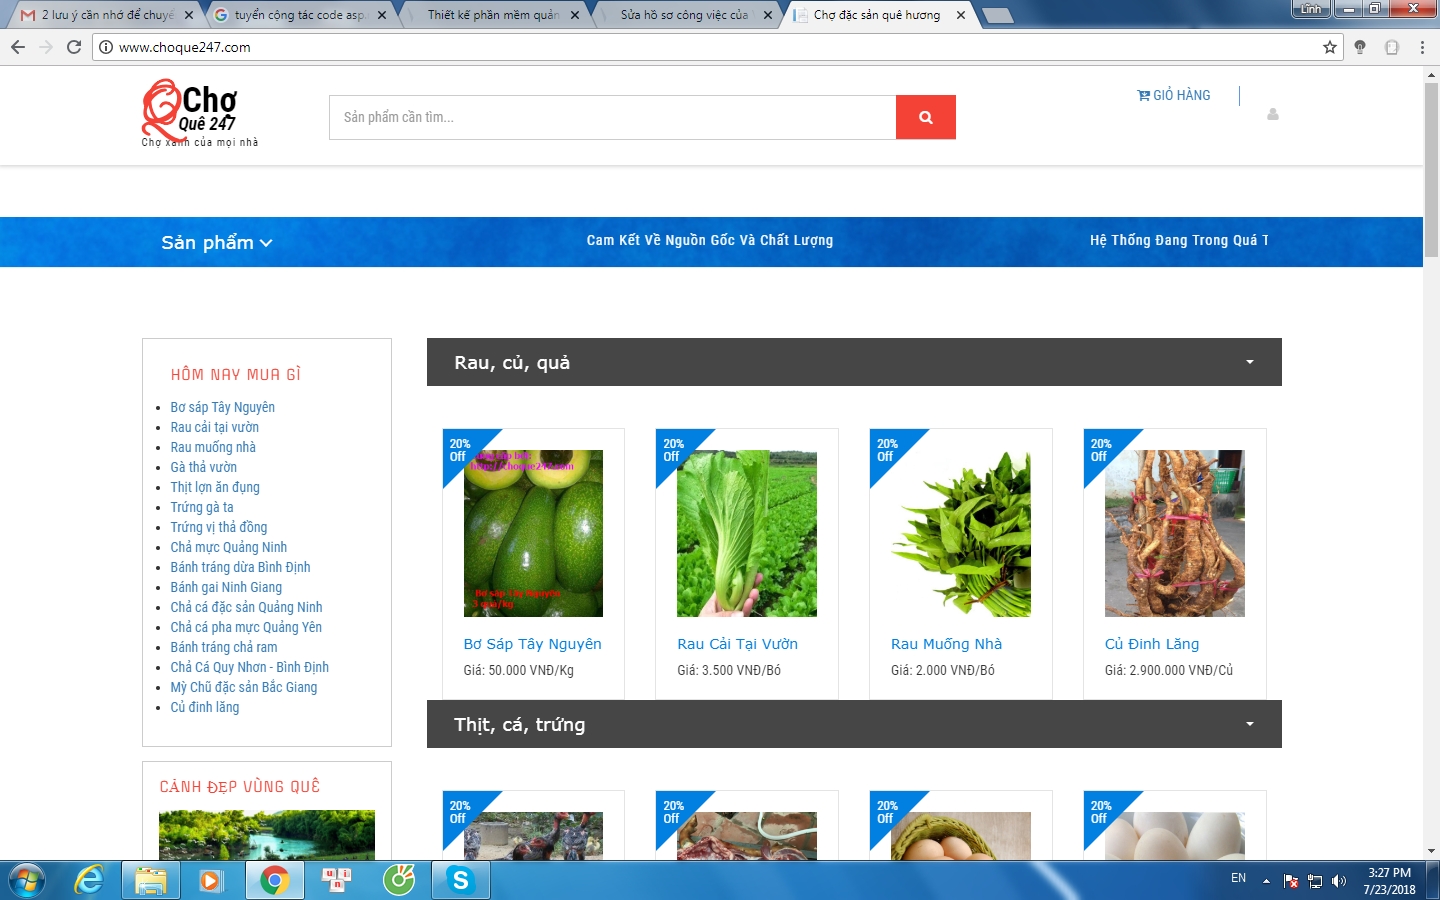Click the lightbulb extension icon in the toolbar
Viewport: 1440px width, 900px height.
[x=1360, y=47]
